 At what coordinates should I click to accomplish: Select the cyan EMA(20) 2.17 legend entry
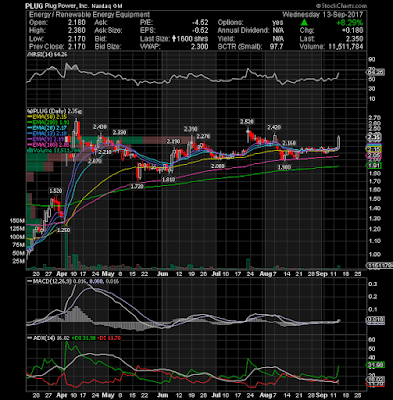[48, 128]
